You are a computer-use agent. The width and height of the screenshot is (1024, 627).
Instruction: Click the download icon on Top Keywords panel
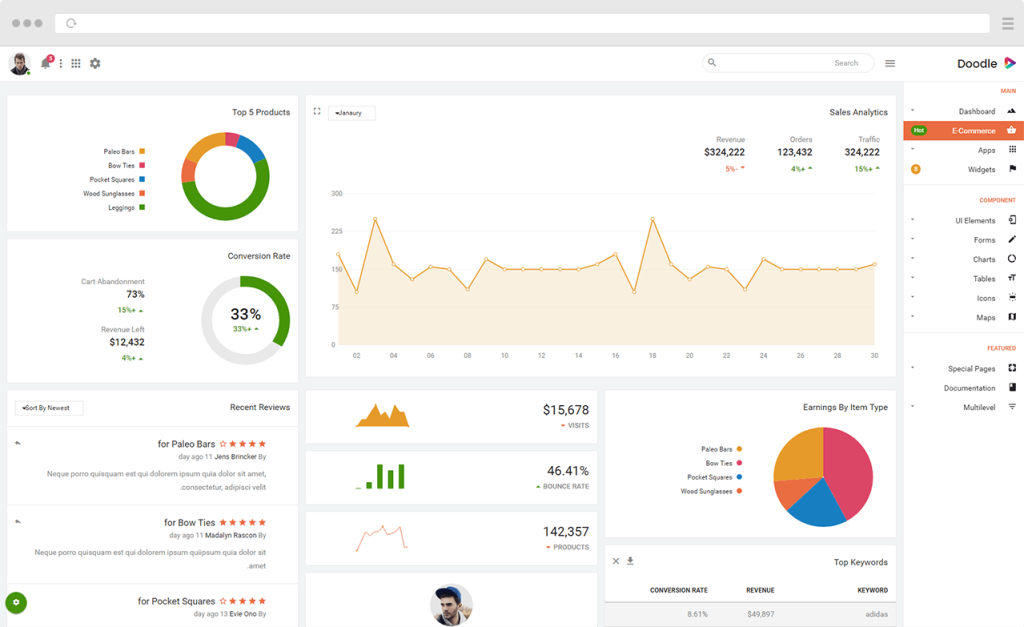629,562
